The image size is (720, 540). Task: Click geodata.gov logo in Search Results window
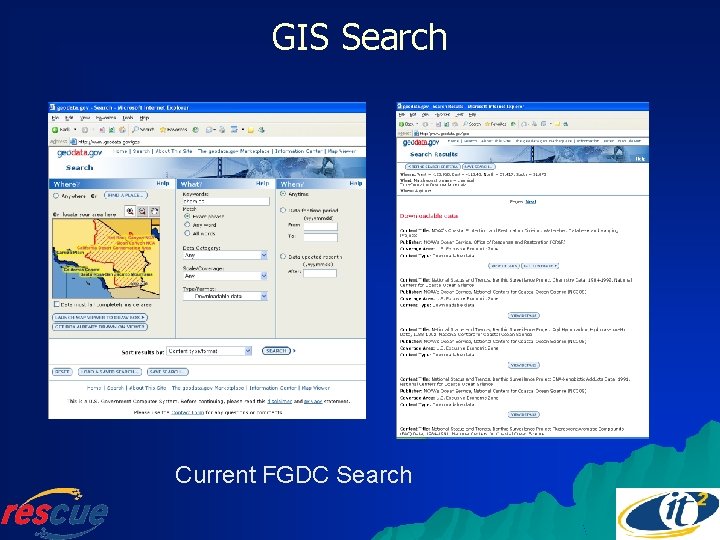[421, 143]
